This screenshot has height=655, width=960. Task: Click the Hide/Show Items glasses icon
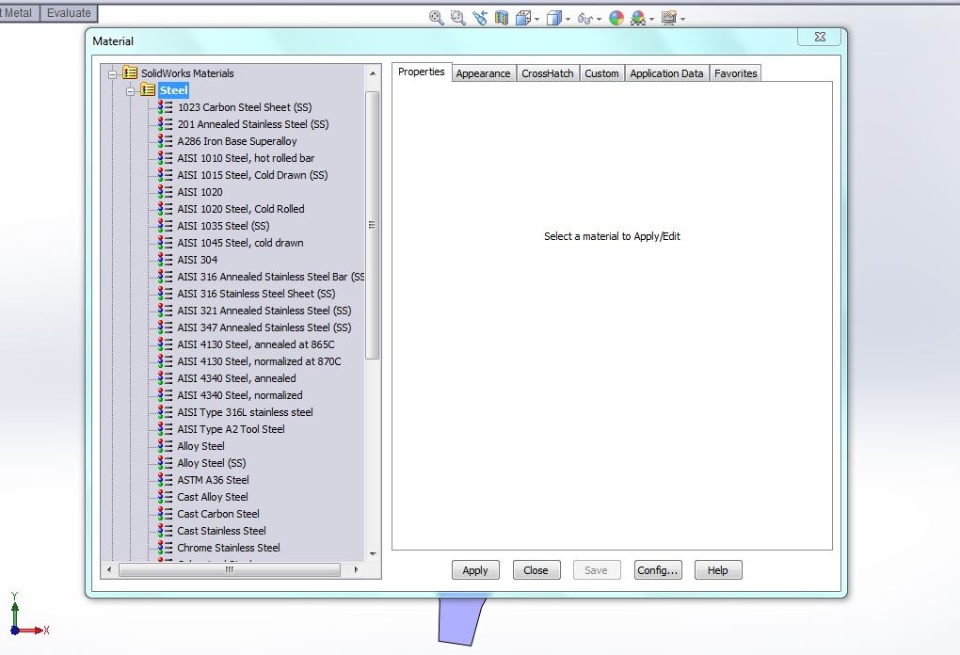[585, 18]
